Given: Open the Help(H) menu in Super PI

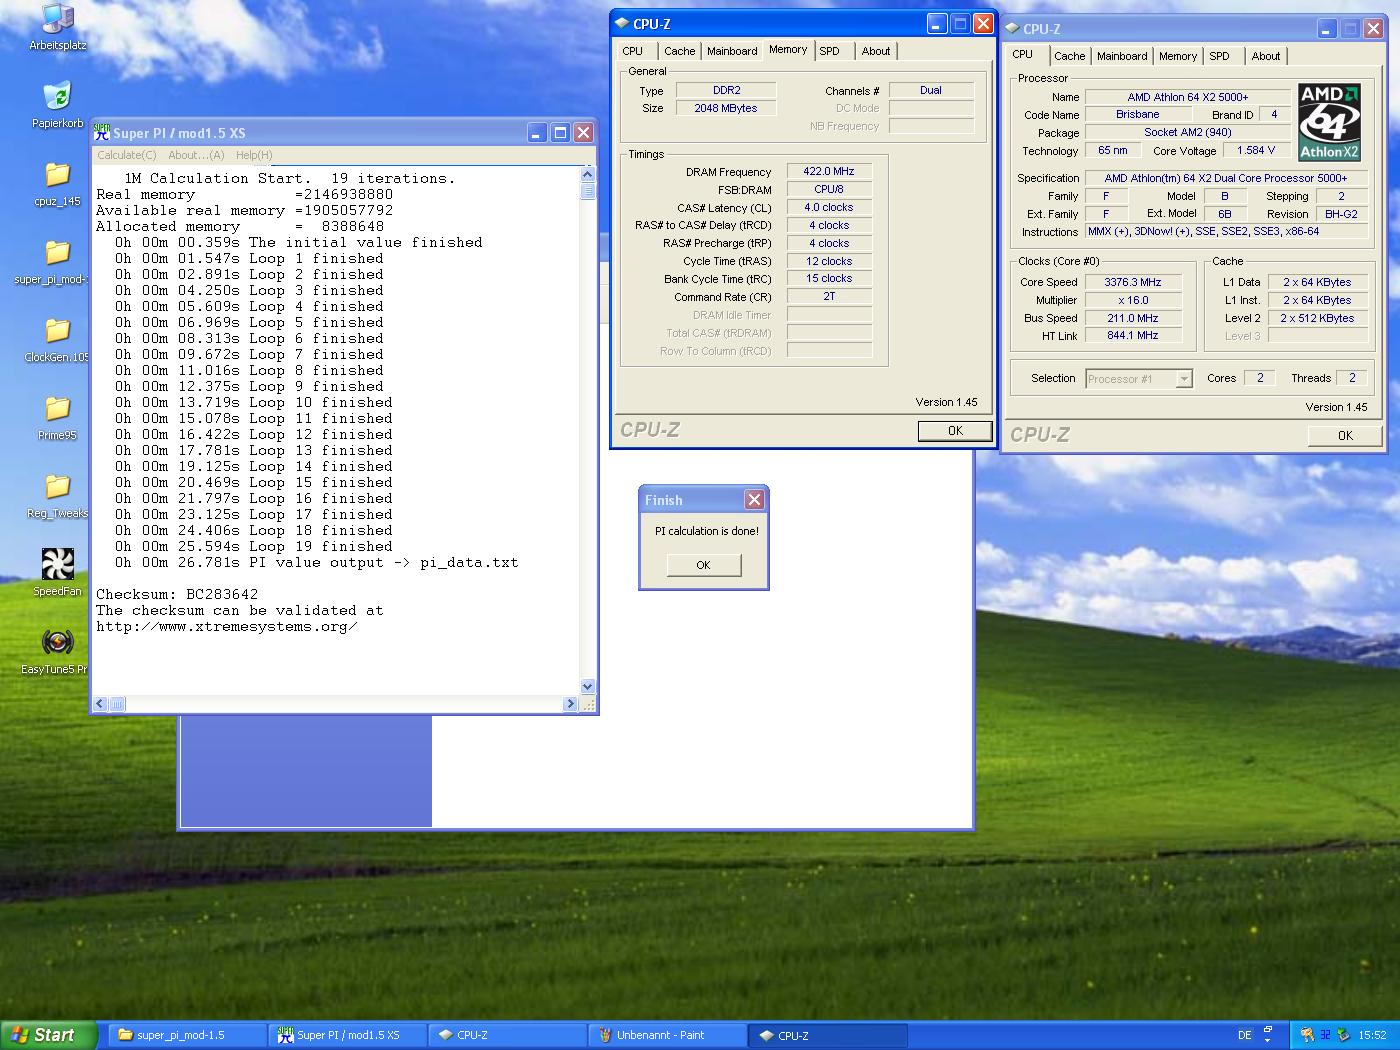Looking at the screenshot, I should [x=254, y=155].
